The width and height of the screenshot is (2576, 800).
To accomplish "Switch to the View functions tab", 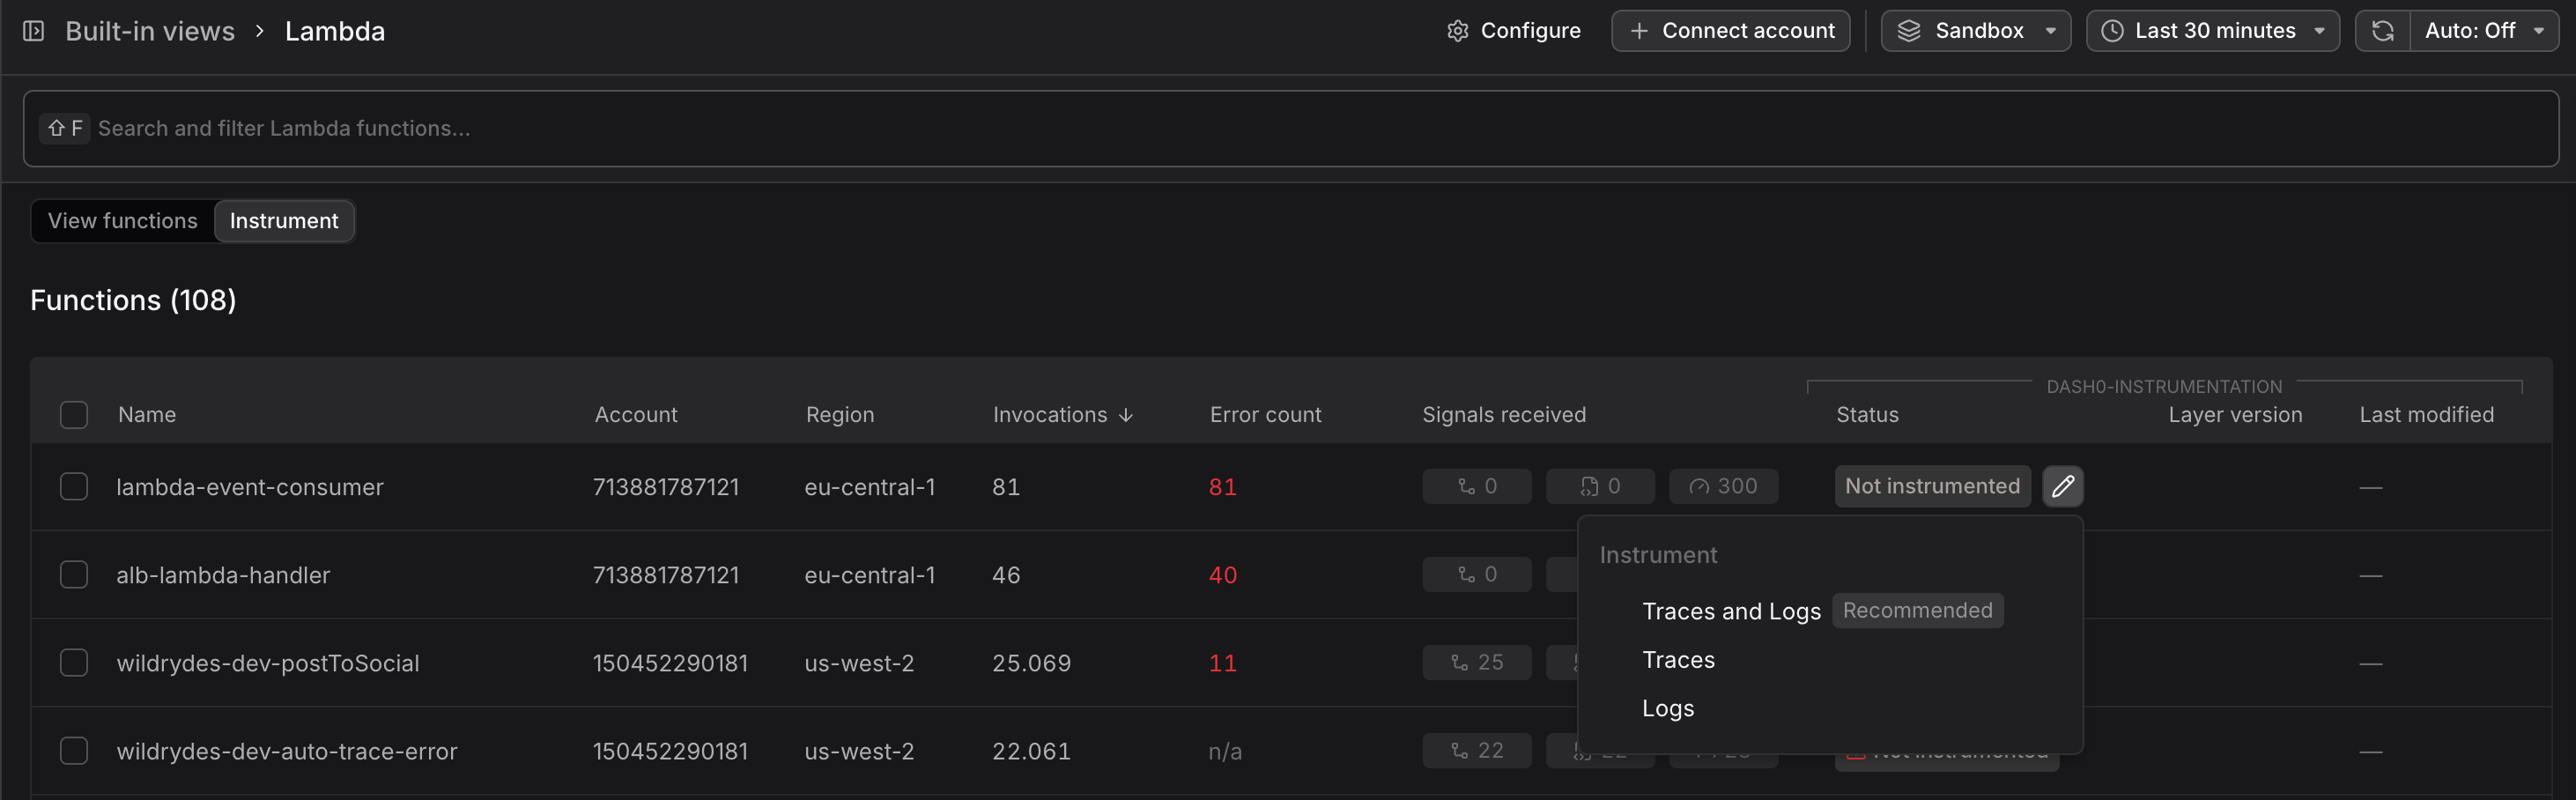I will (123, 221).
